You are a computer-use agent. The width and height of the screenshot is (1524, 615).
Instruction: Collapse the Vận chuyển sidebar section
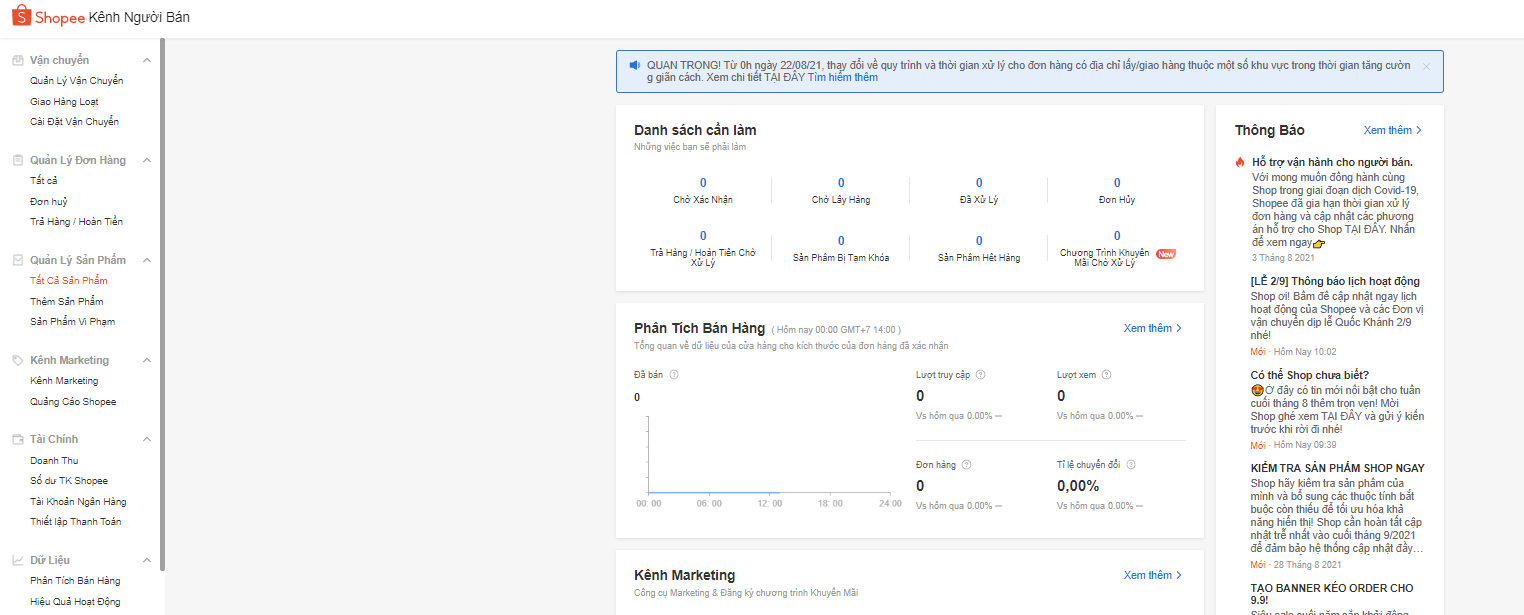click(x=147, y=60)
